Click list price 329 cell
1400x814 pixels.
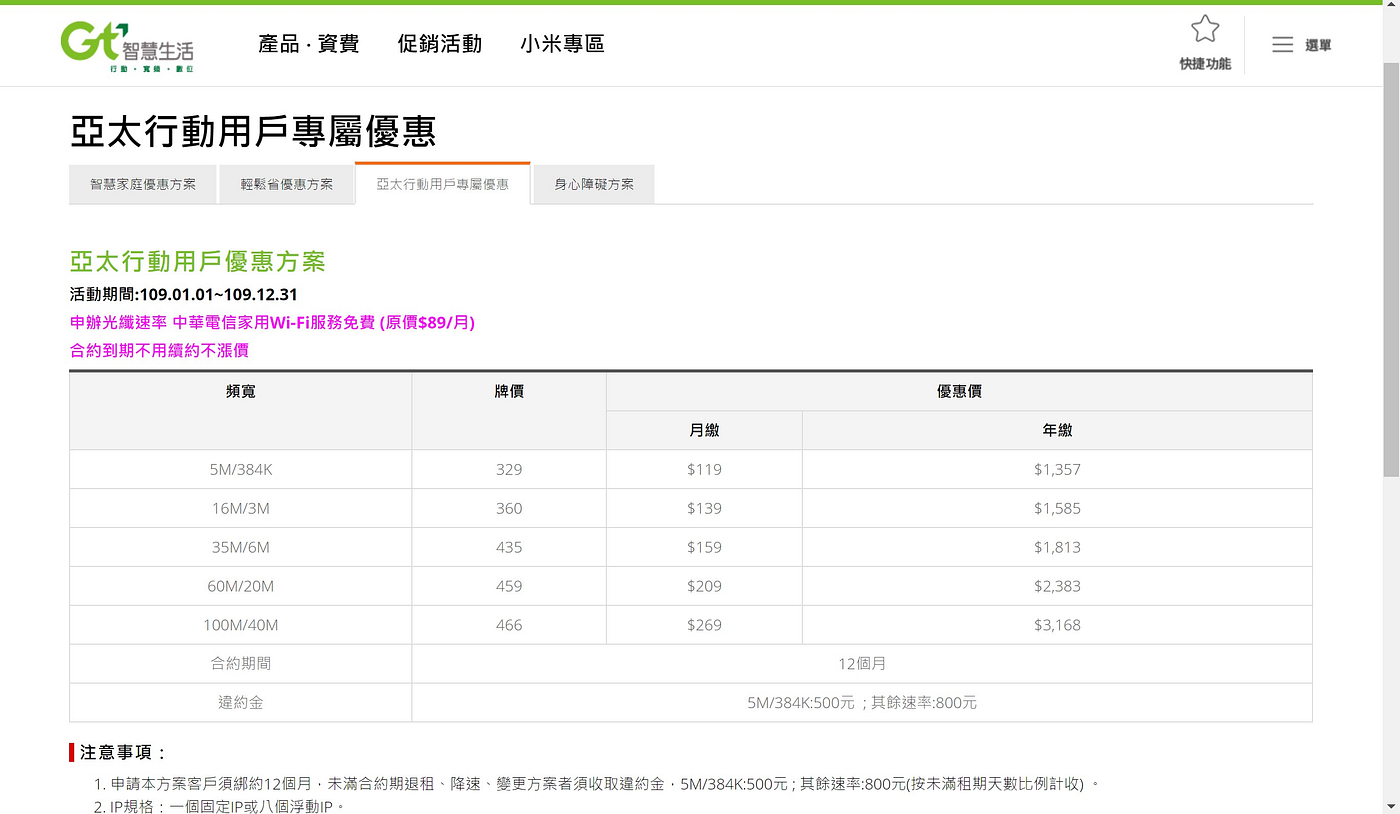(509, 470)
